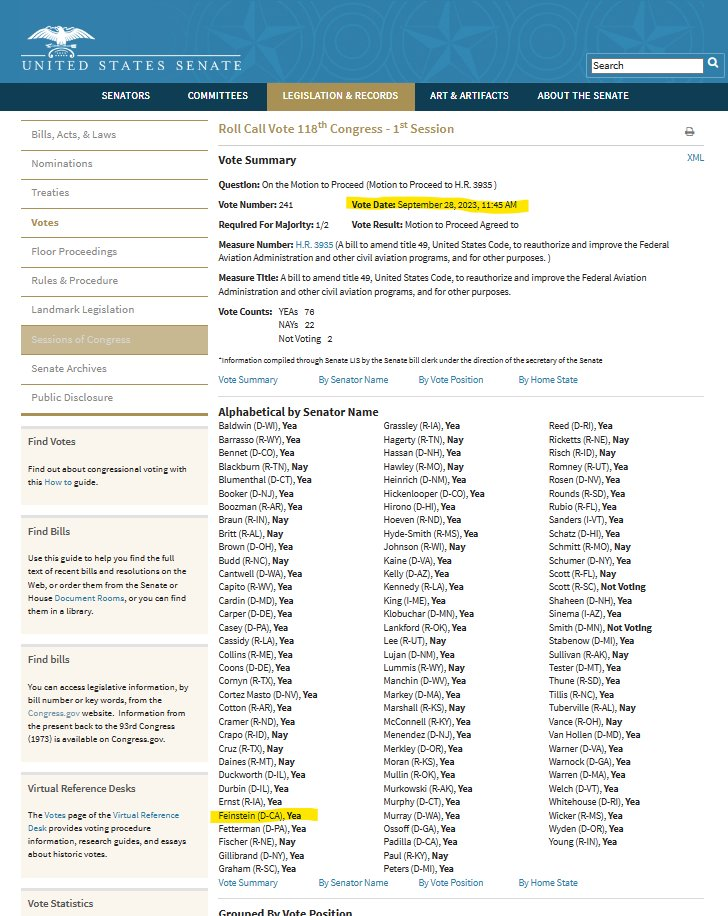The height and width of the screenshot is (916, 728).
Task: Click the Alphabetical by Senator Name heading
Action: tap(298, 412)
